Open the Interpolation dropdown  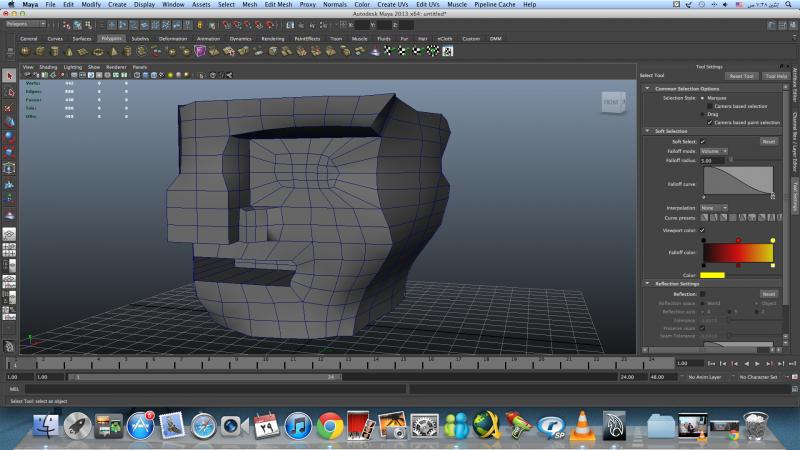[x=715, y=208]
